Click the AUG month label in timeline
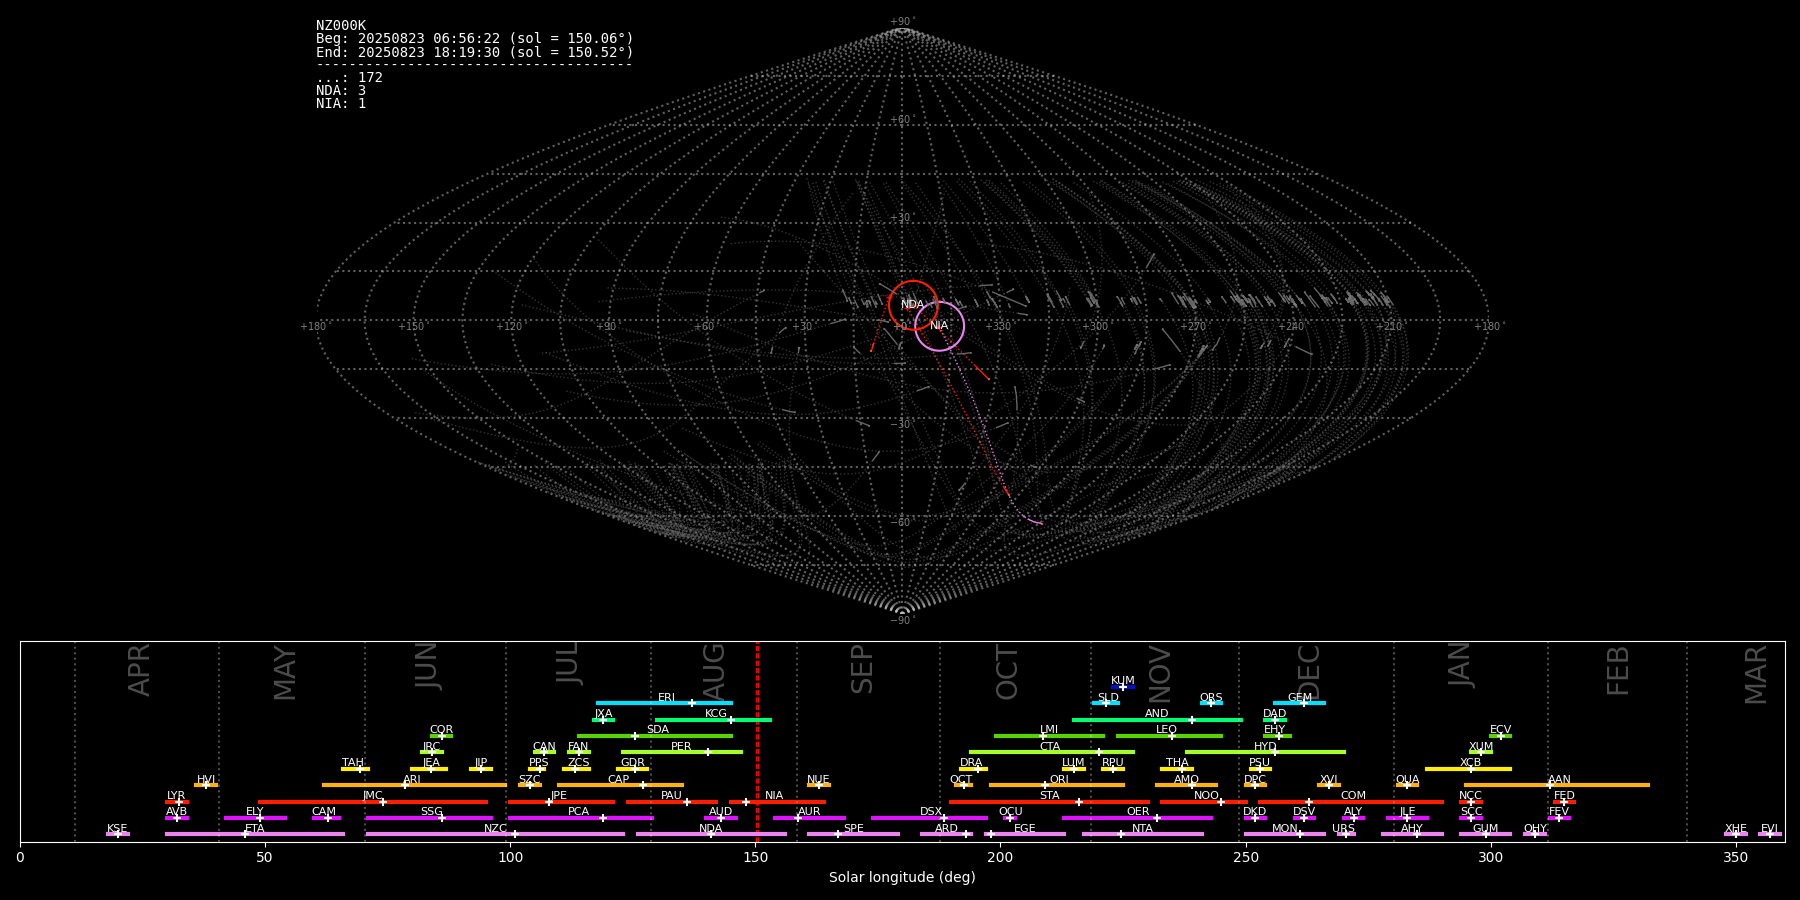The width and height of the screenshot is (1800, 900). 714,672
